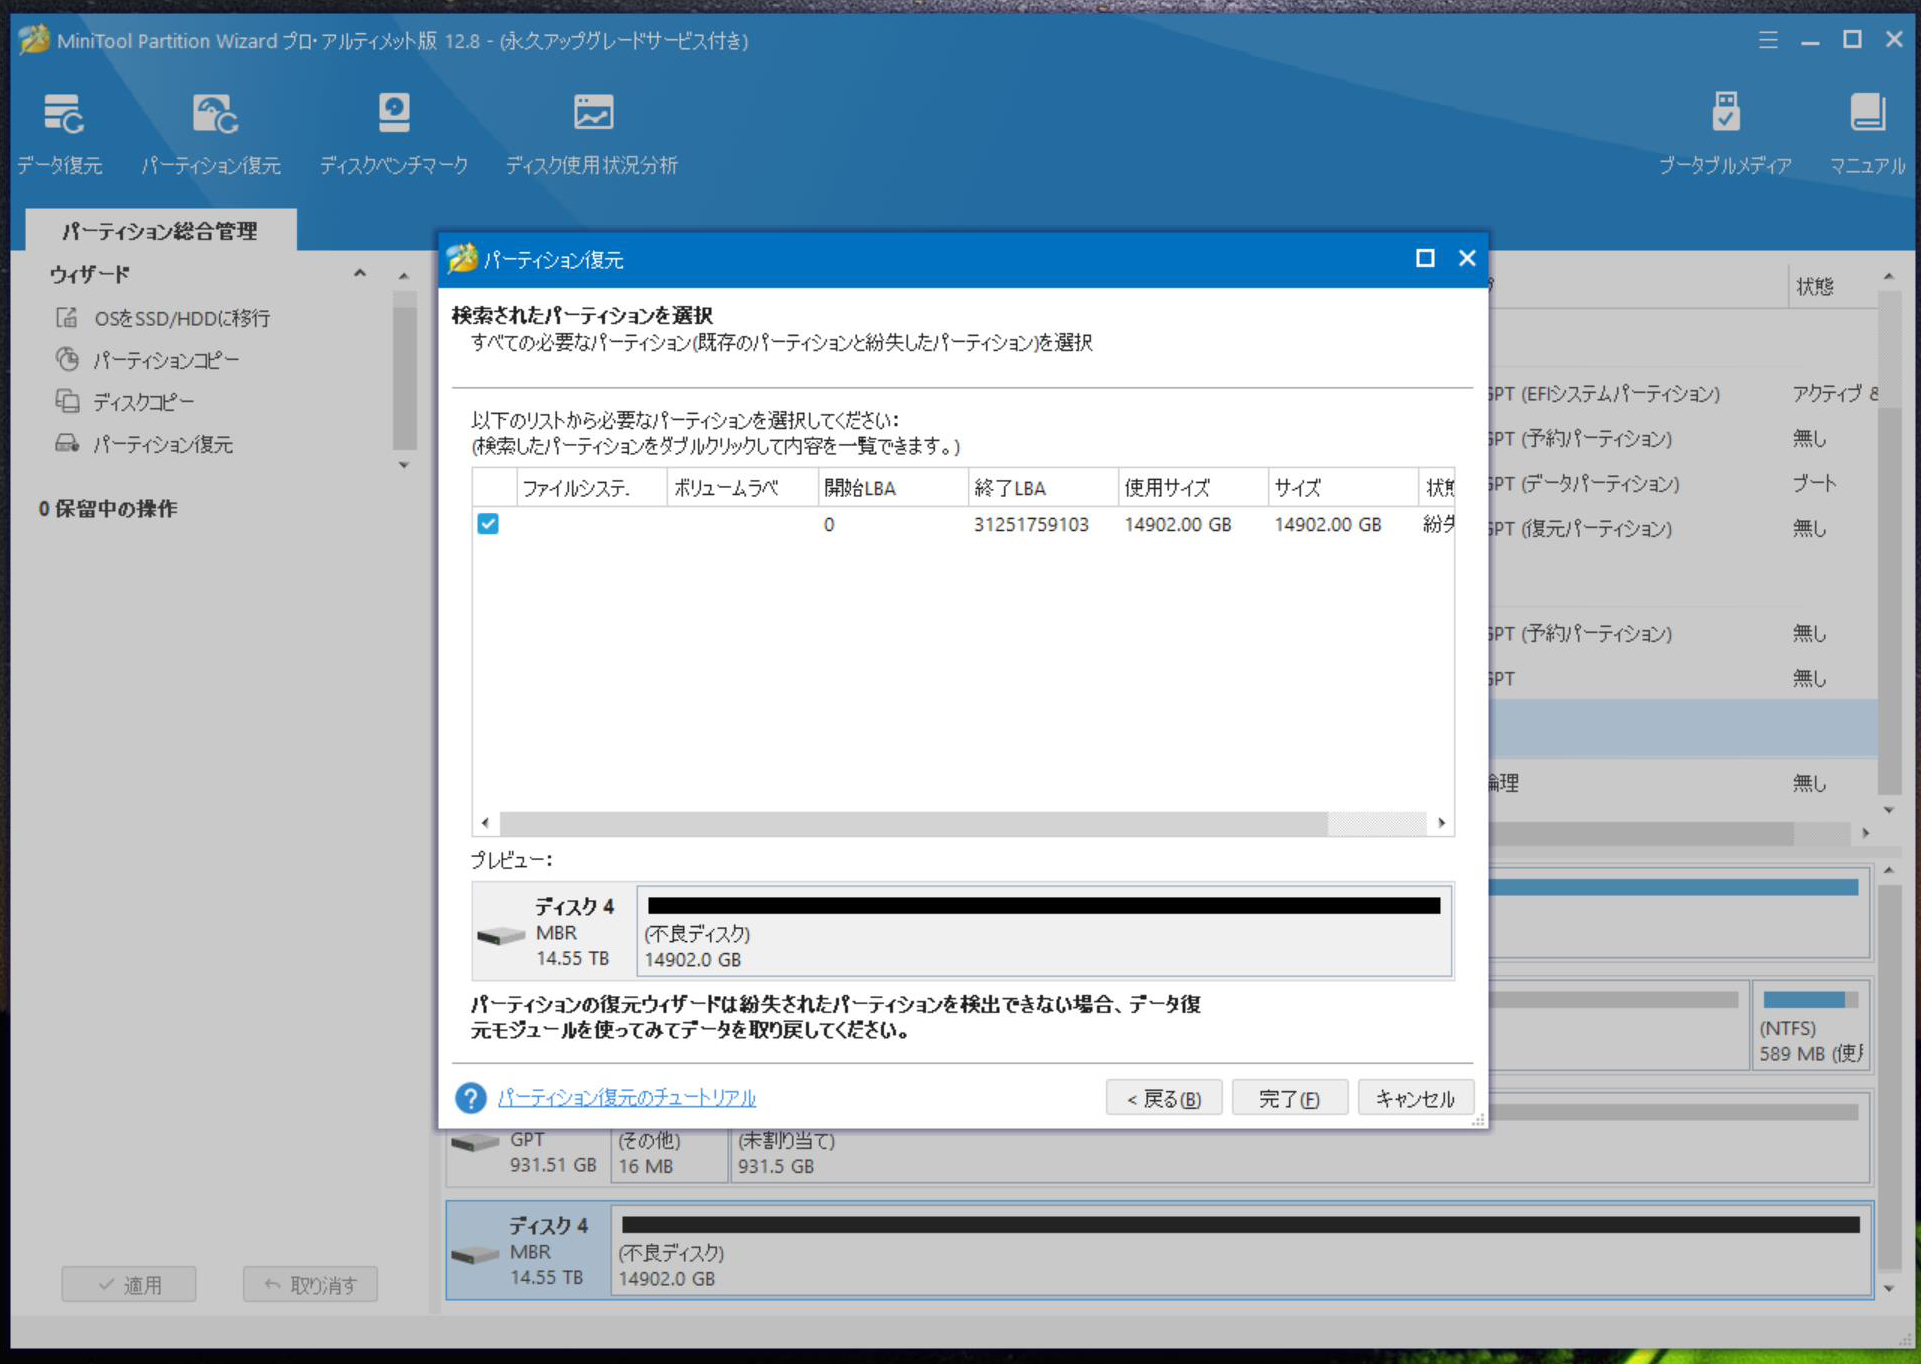Image resolution: width=1921 pixels, height=1364 pixels.
Task: Click ディスク 4 drive icon in preview
Action: click(x=500, y=936)
